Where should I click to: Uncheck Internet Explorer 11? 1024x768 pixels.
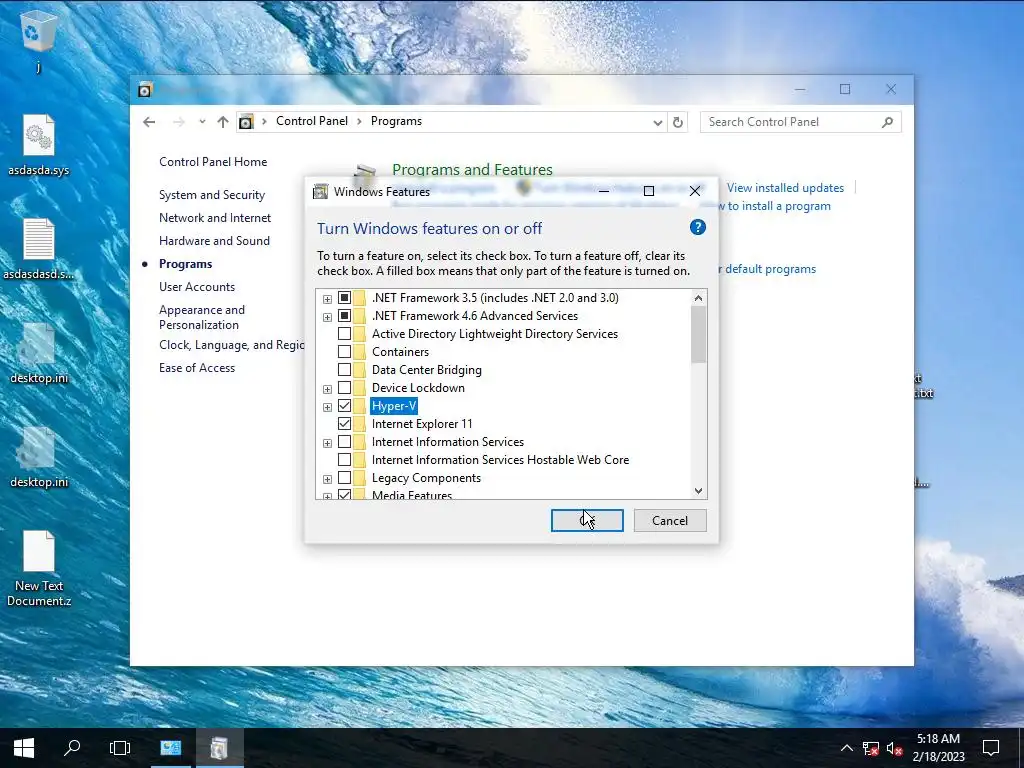click(x=344, y=424)
